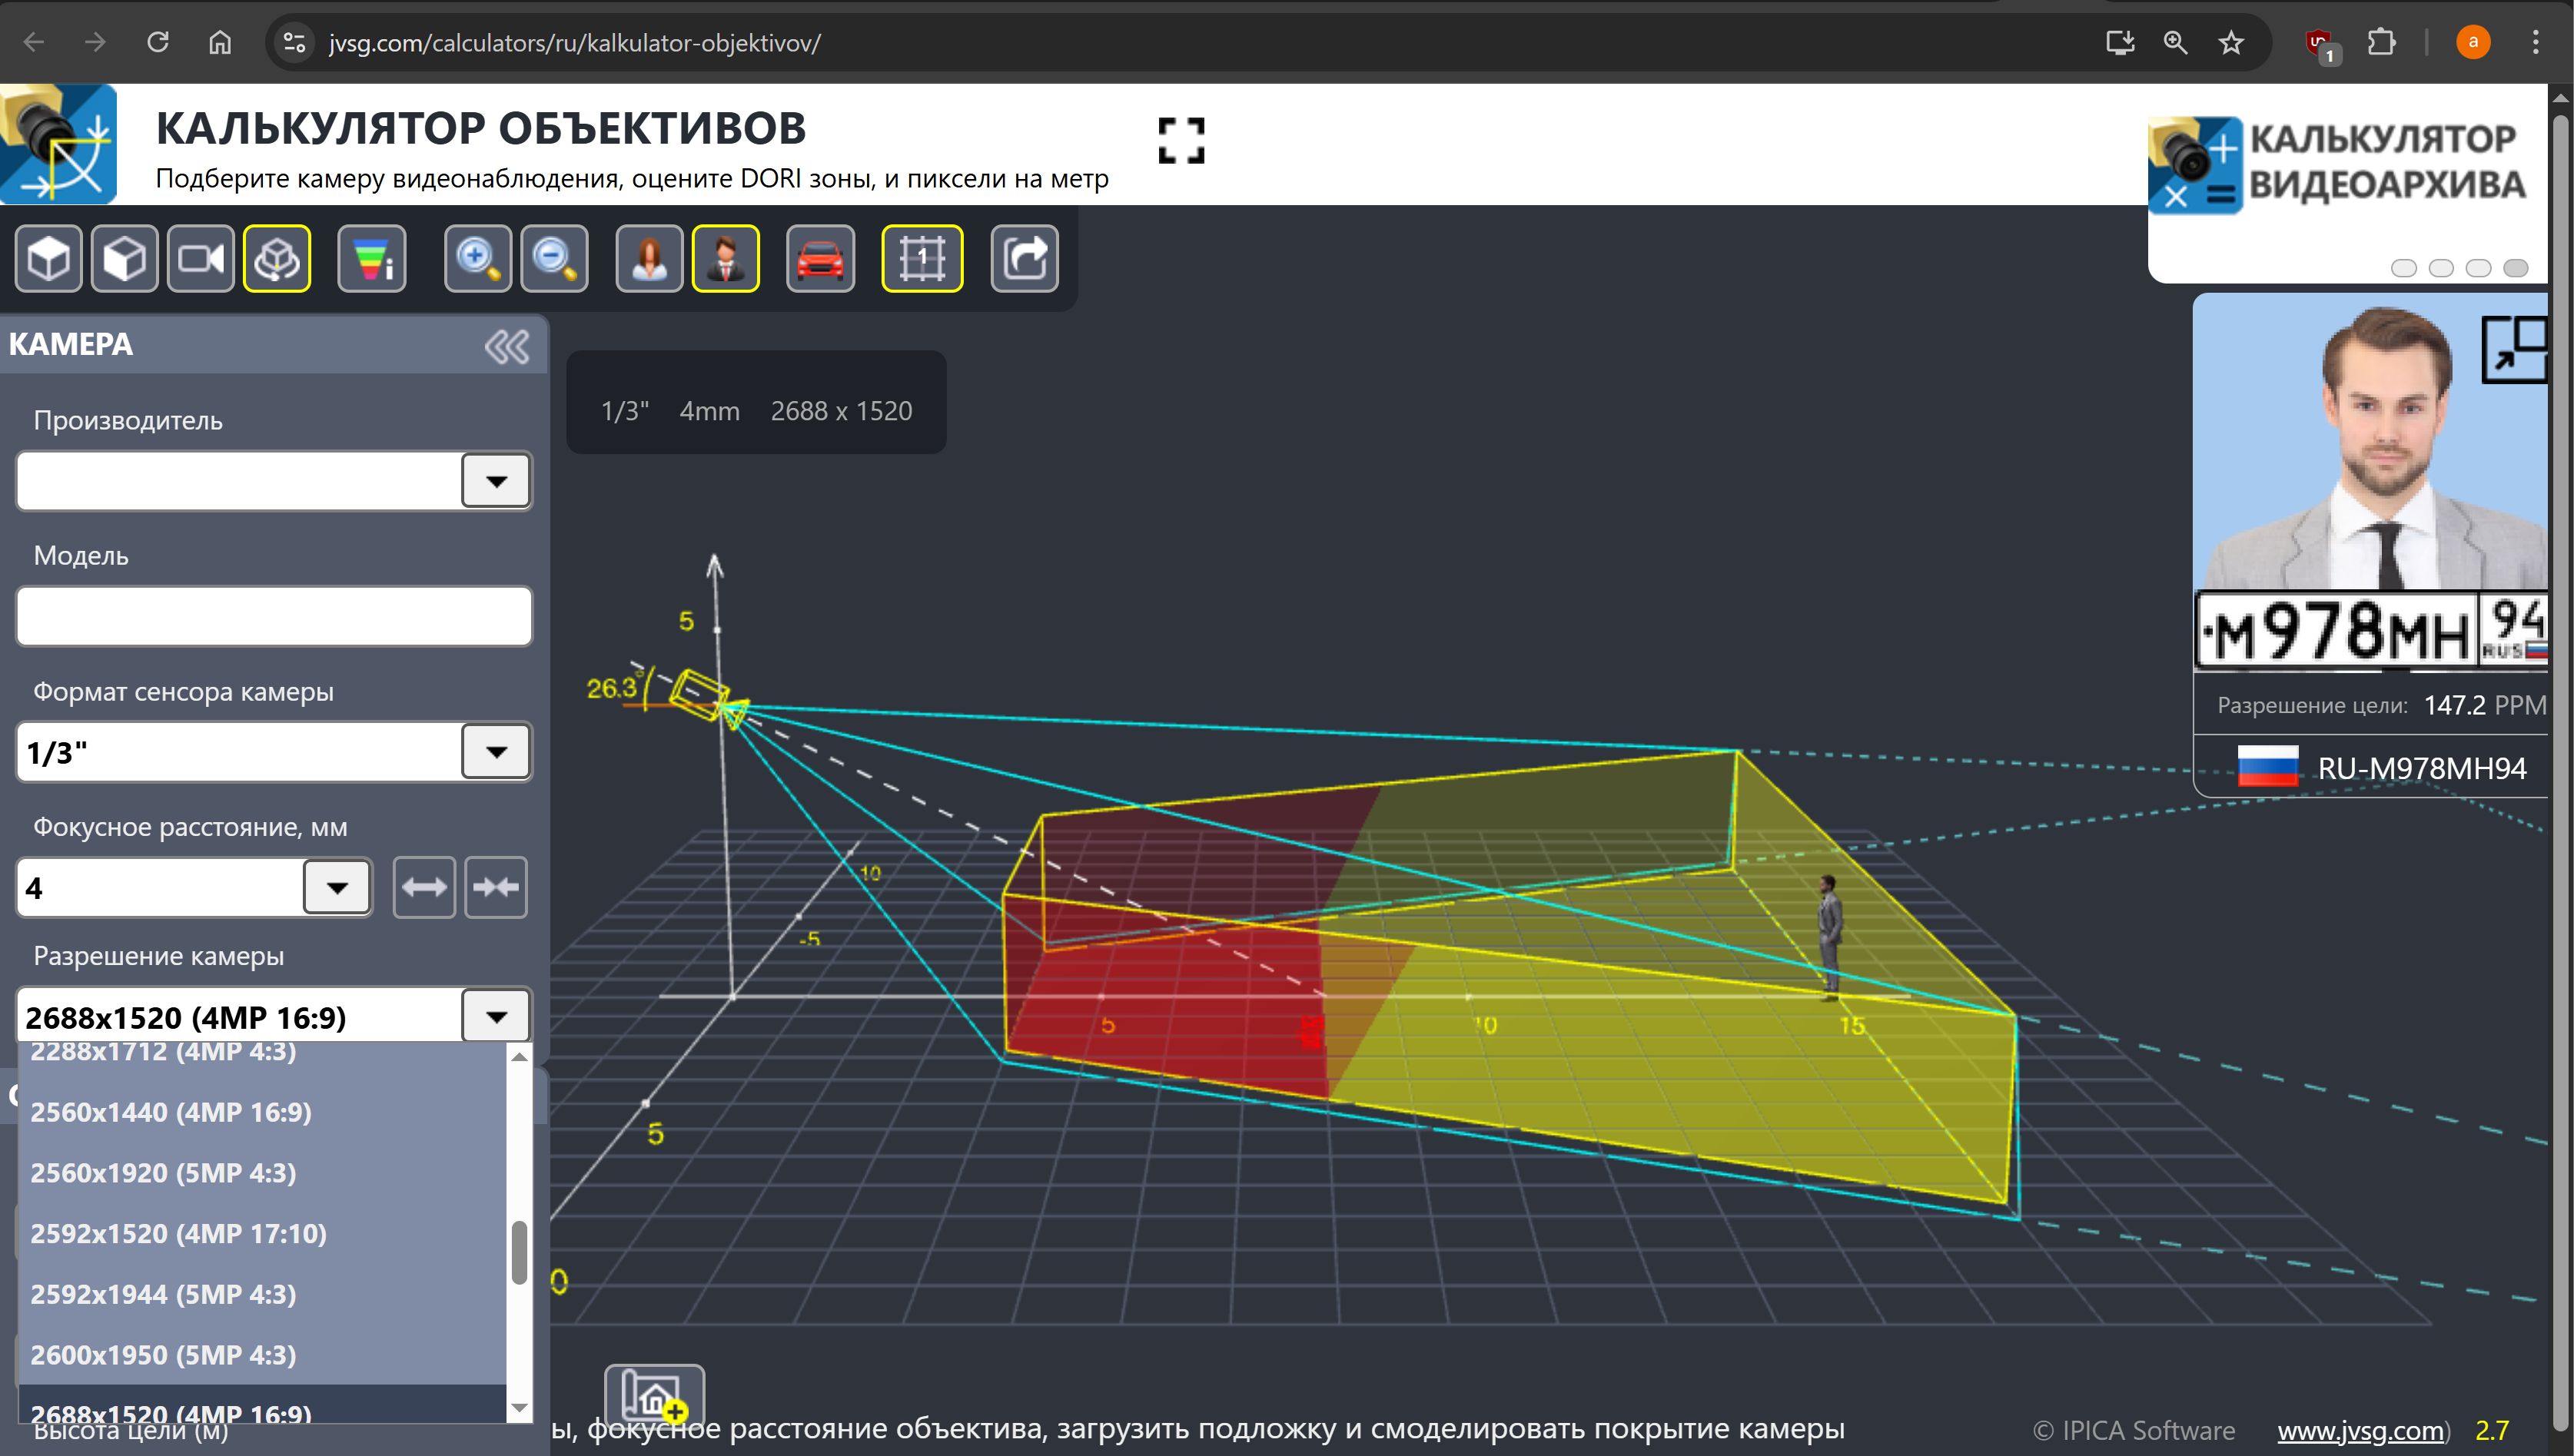Toggle the red car target
Screen dimensions: 2574x1456
point(820,260)
